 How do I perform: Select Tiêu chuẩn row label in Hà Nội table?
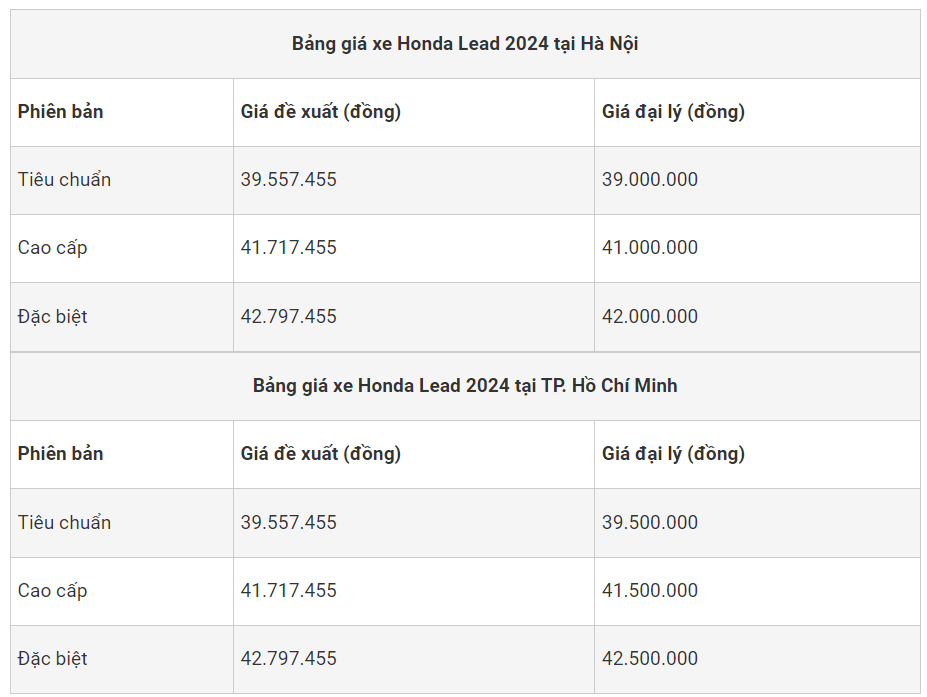pyautogui.click(x=65, y=180)
